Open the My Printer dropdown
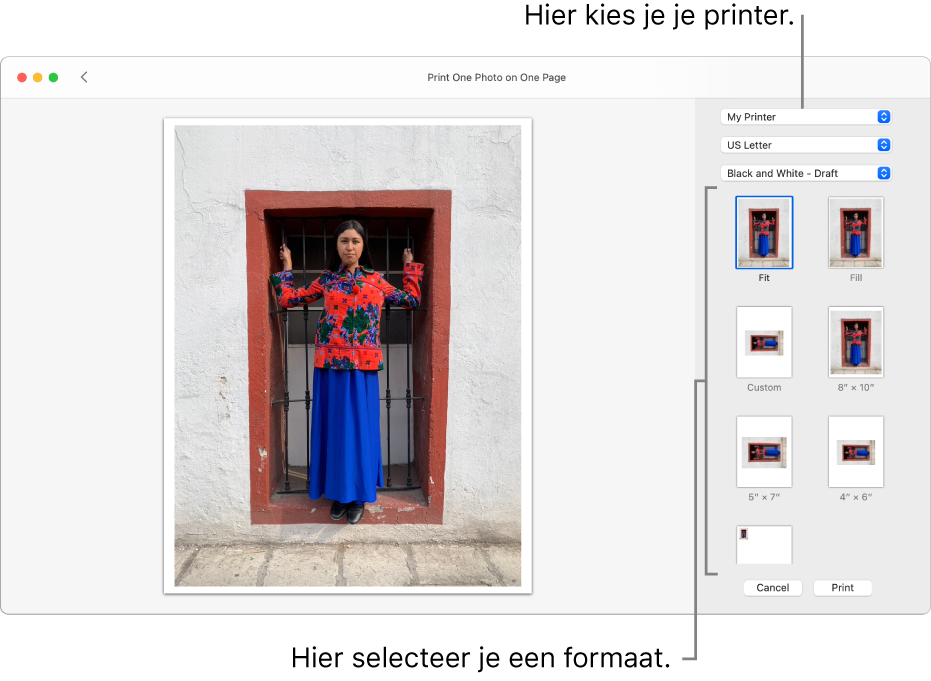The width and height of the screenshot is (931, 681). tap(806, 117)
